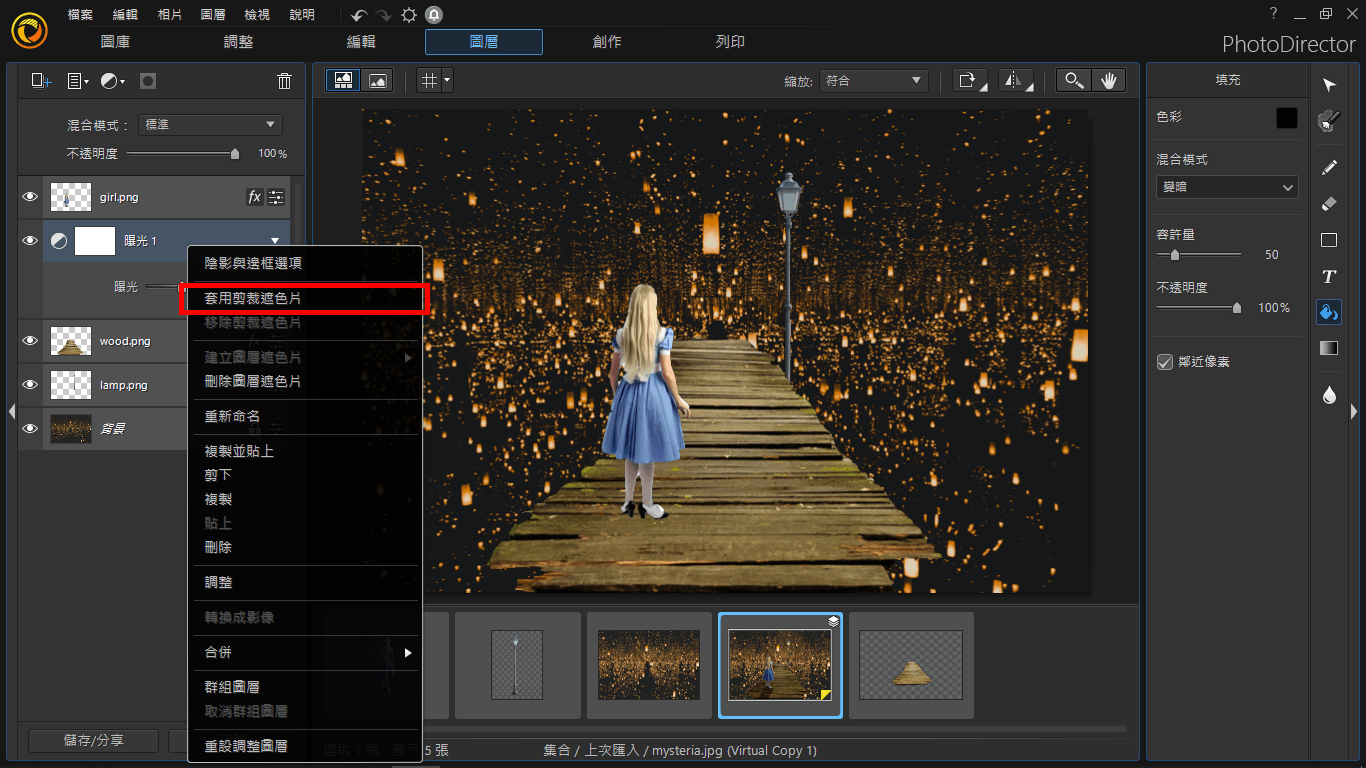Click the fx icon on girl.png layer

coord(254,197)
